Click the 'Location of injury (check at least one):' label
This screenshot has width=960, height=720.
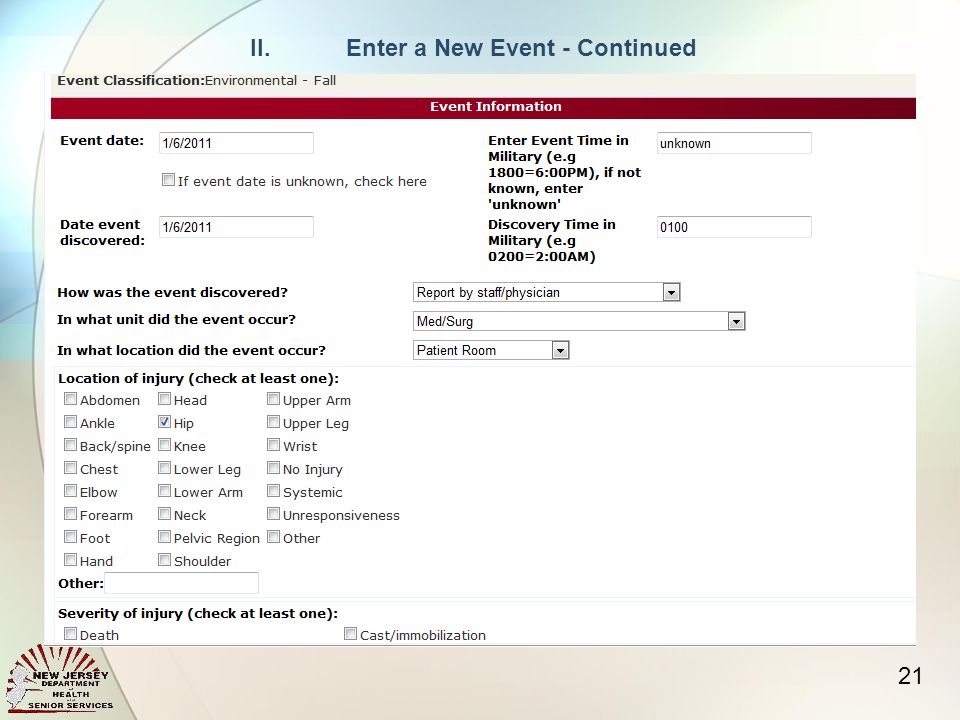(198, 378)
